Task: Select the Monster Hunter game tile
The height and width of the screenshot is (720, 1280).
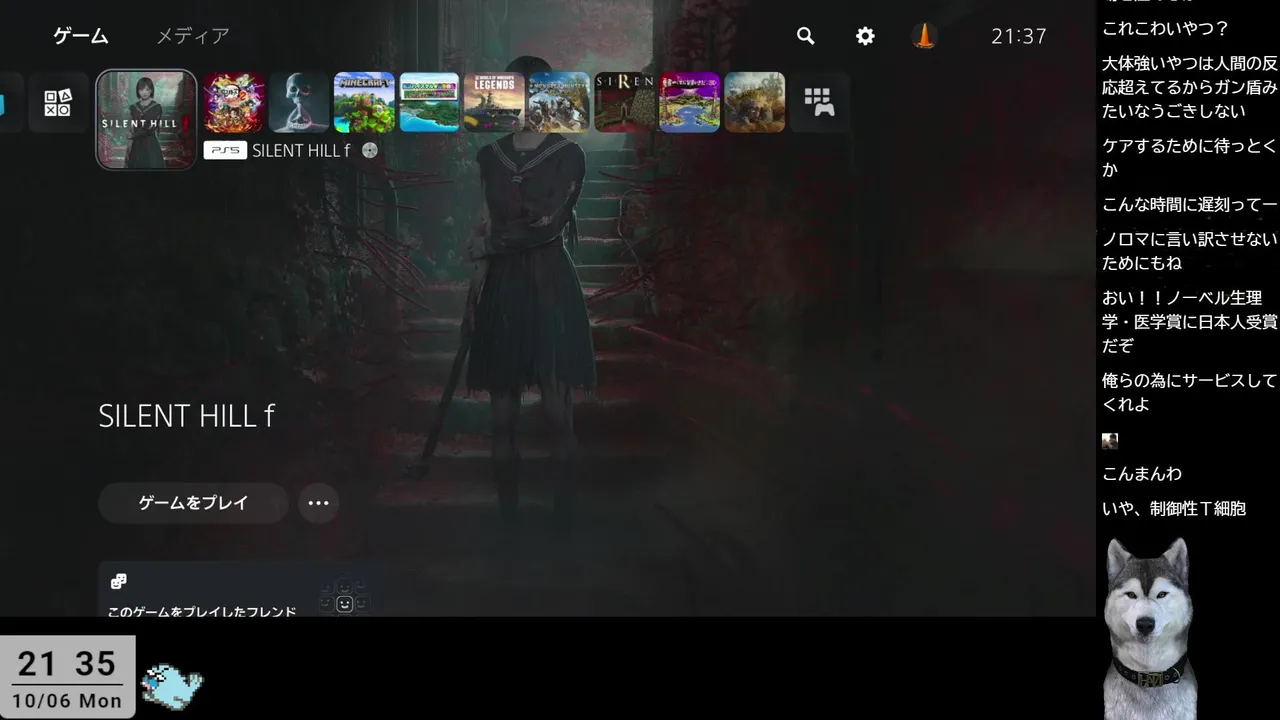Action: 559,102
